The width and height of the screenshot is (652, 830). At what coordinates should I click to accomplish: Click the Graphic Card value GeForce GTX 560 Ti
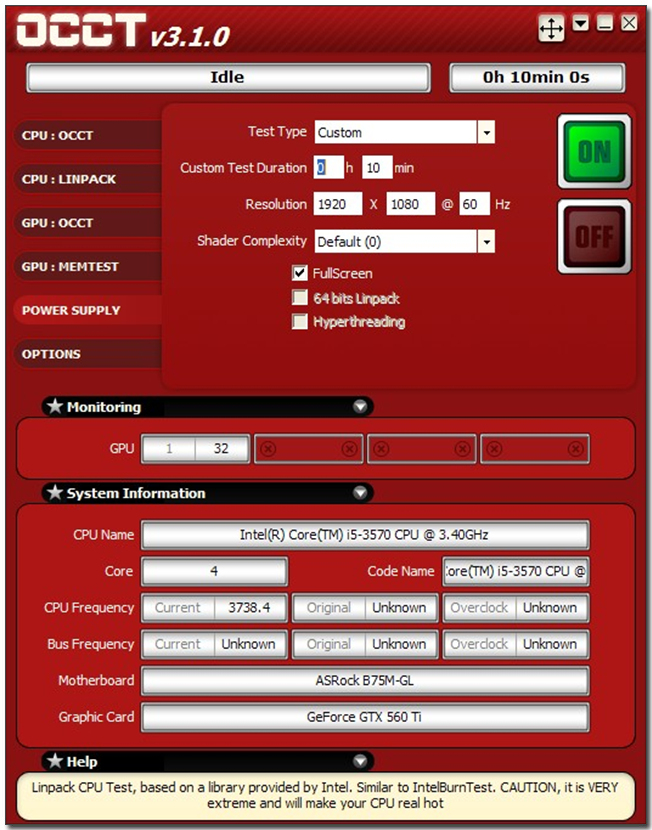tap(365, 717)
